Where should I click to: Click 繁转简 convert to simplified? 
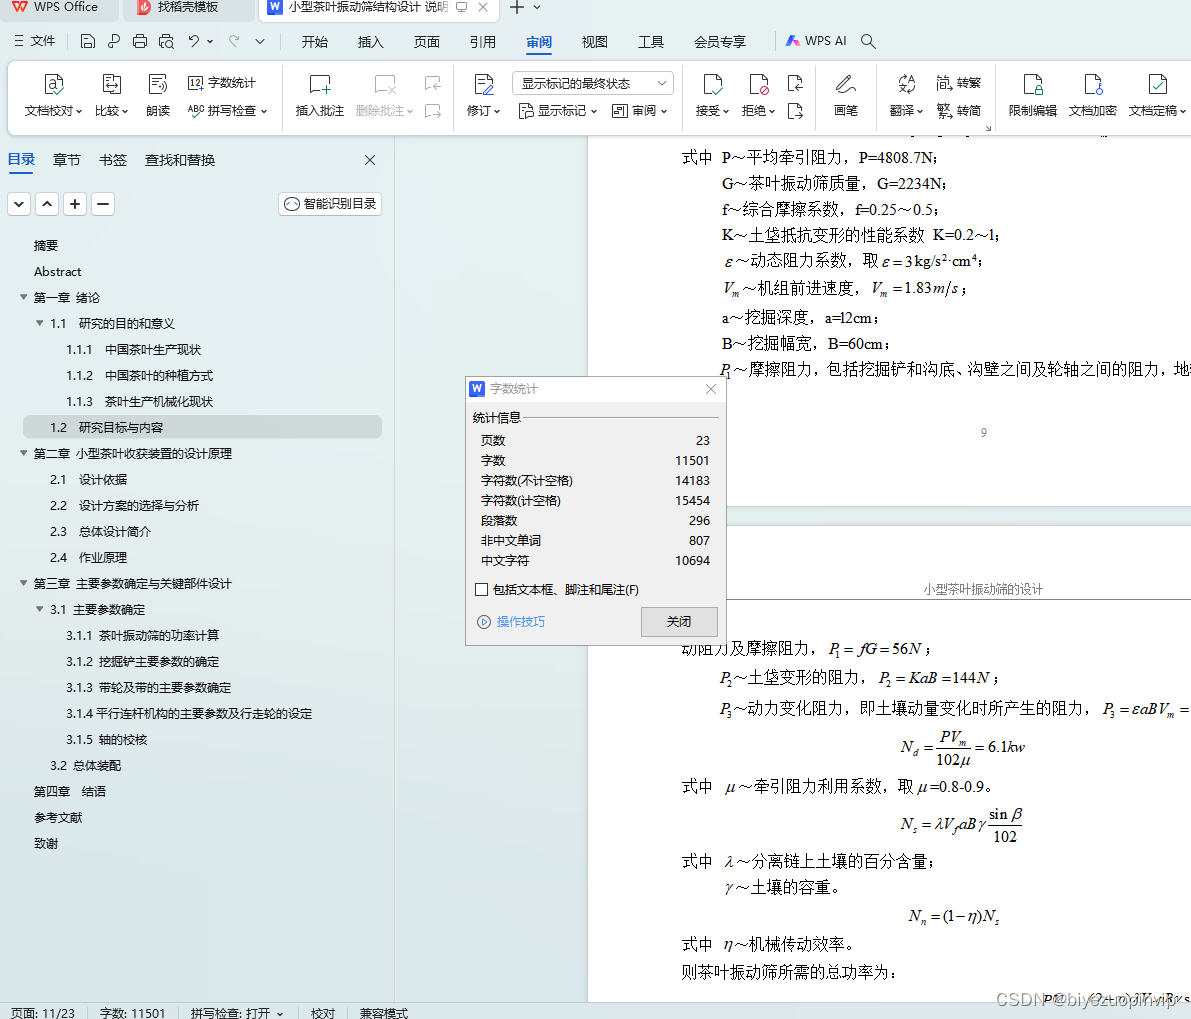point(959,111)
